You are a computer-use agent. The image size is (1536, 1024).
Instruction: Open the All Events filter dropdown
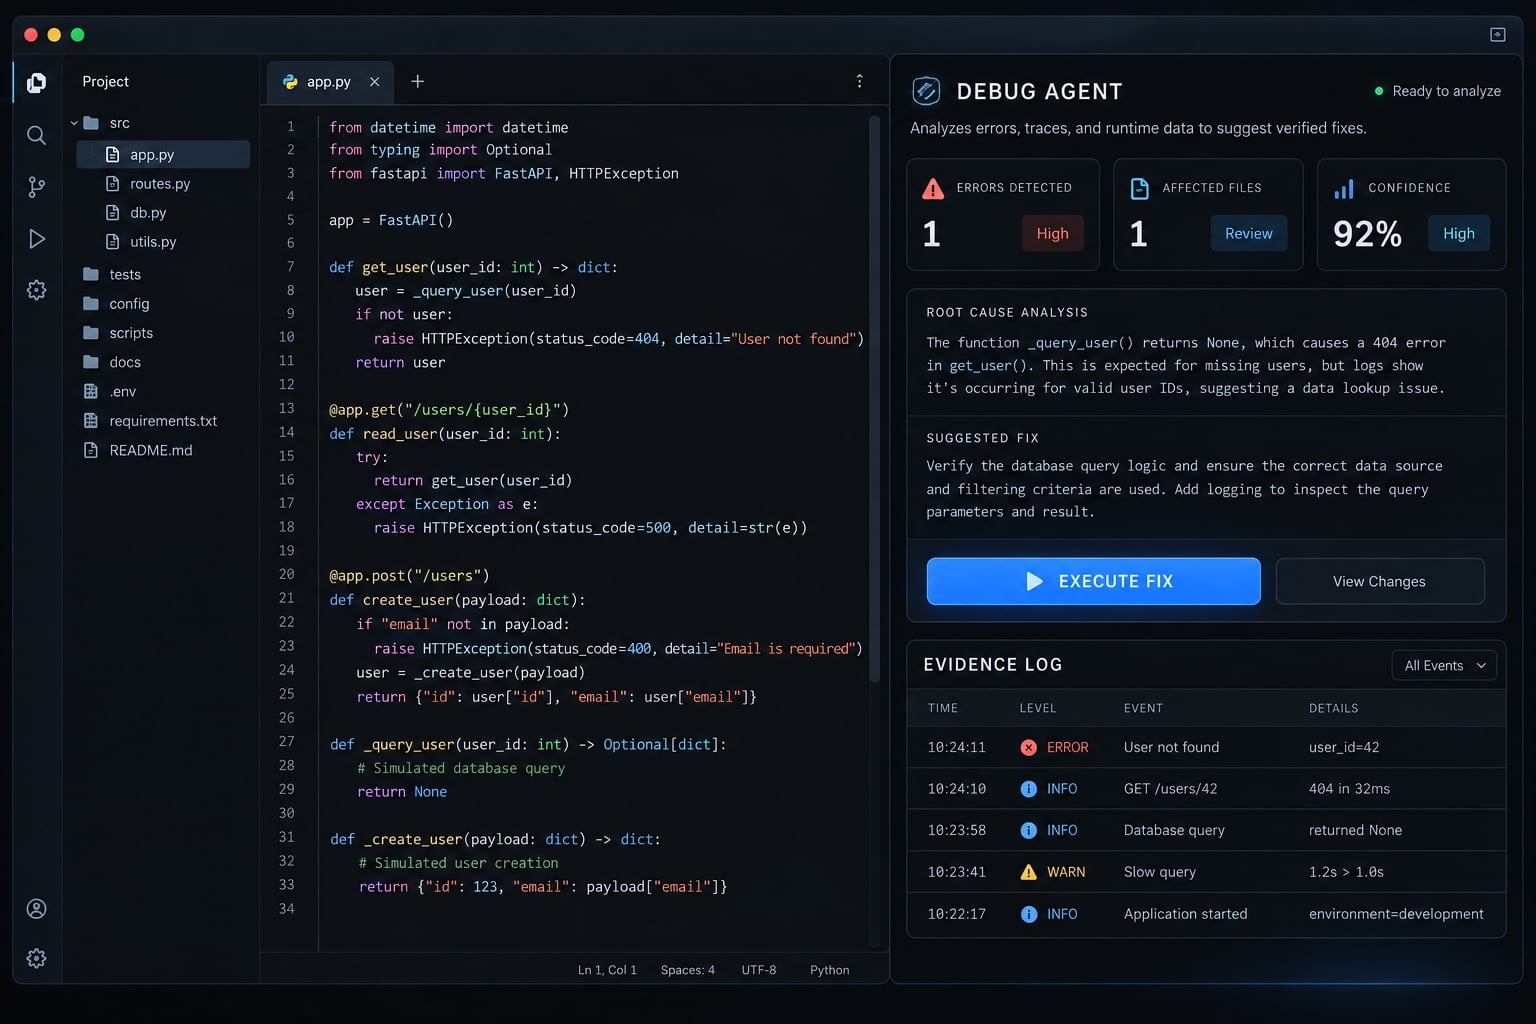coord(1444,666)
